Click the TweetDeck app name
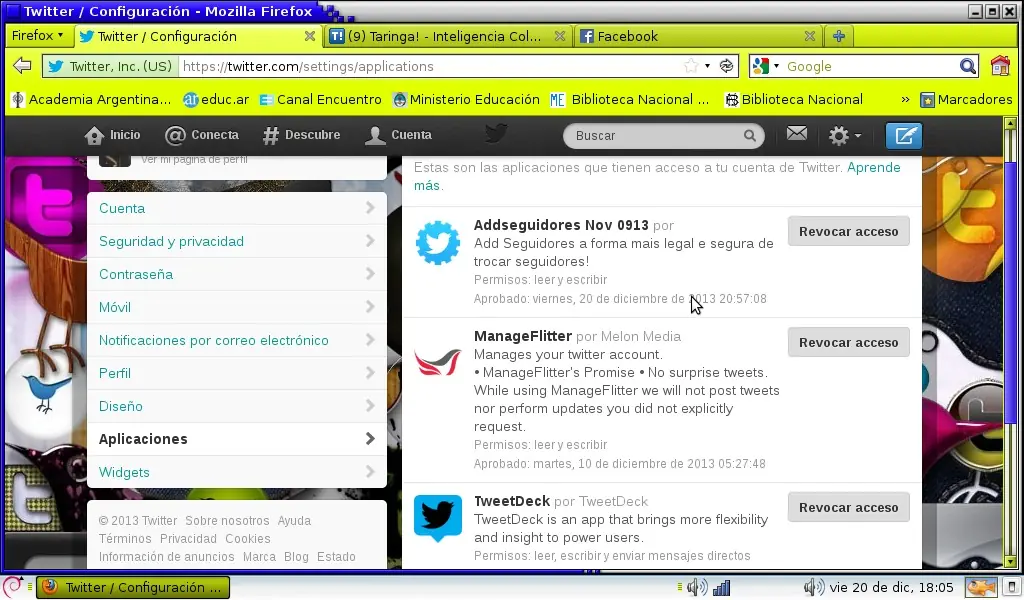Screen dimensions: 1024x600 click(512, 501)
